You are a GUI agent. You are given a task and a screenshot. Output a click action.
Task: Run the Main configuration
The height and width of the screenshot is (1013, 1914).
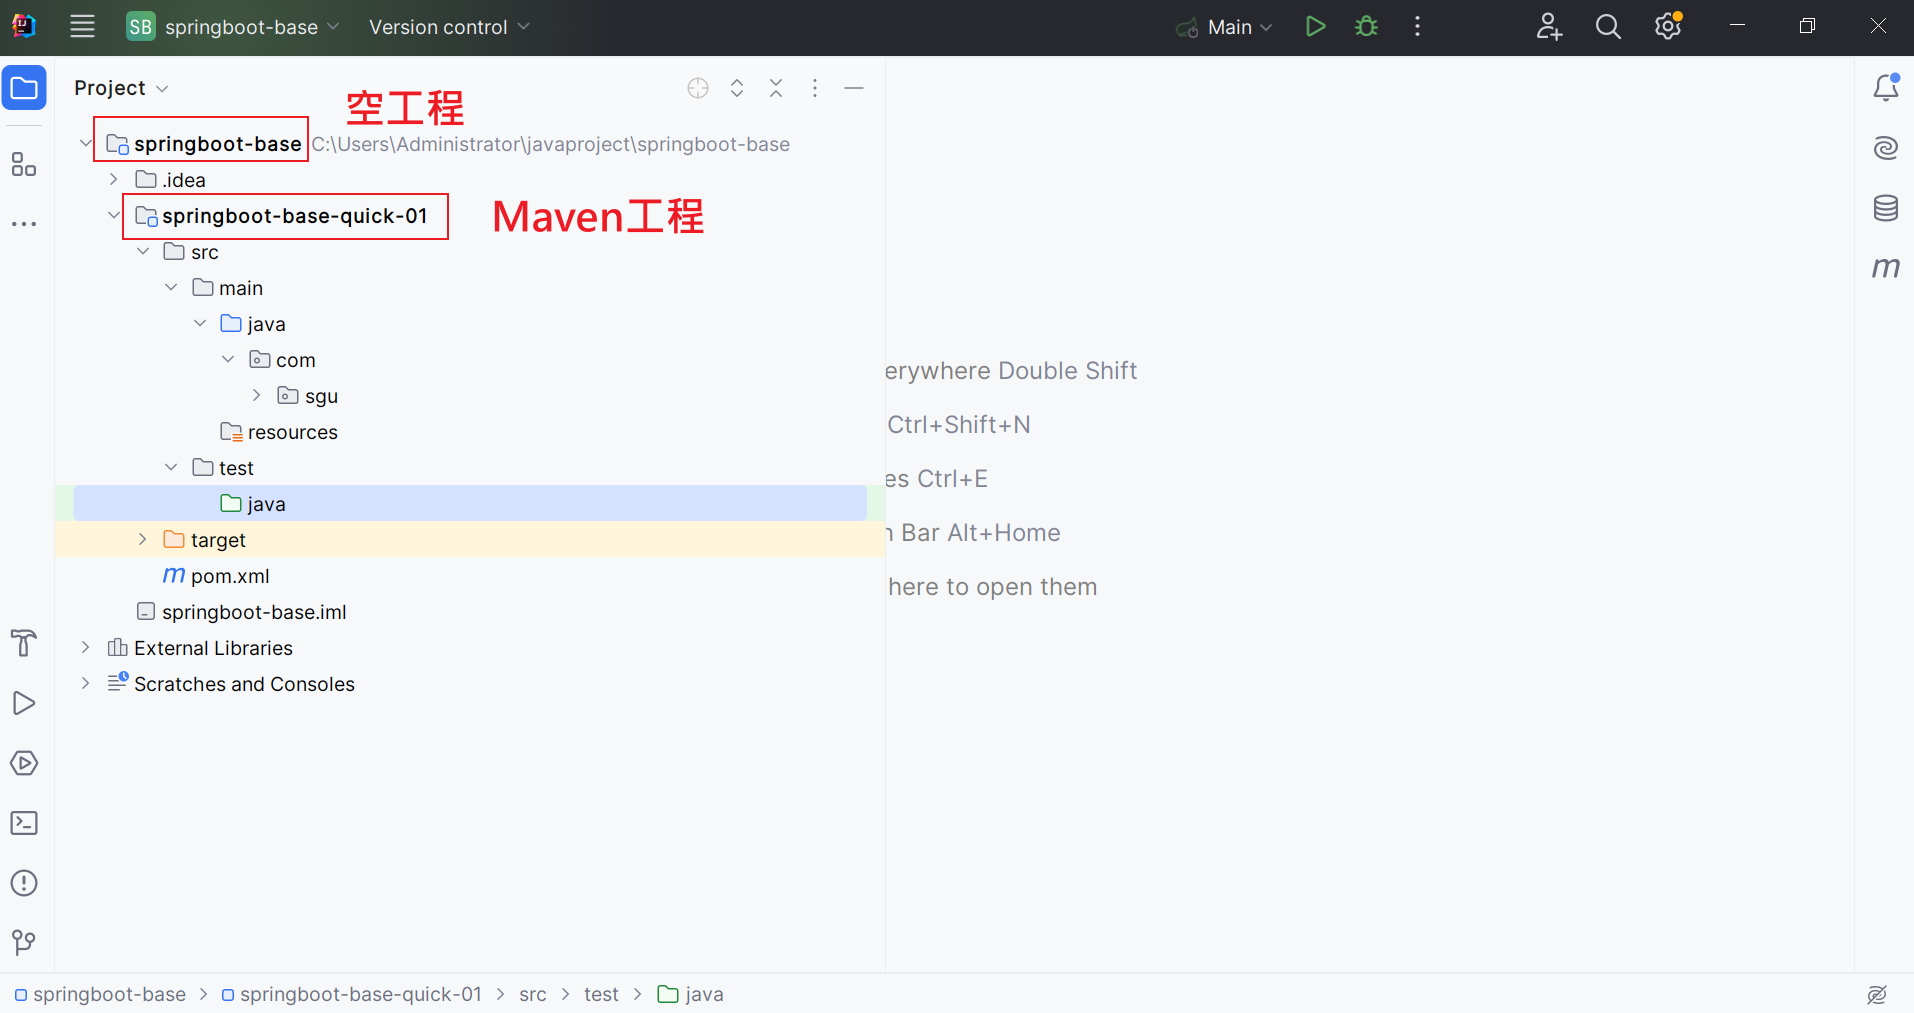pyautogui.click(x=1315, y=27)
